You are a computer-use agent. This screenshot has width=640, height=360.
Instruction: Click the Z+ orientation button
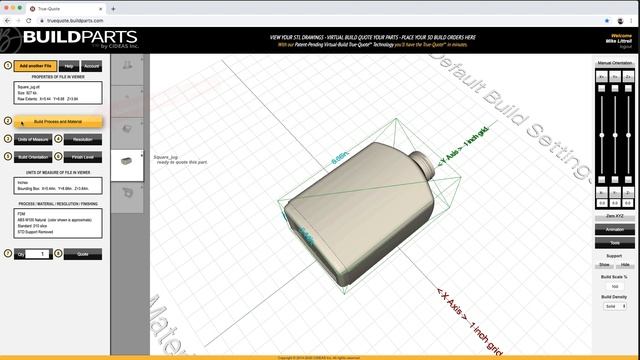coord(628,77)
